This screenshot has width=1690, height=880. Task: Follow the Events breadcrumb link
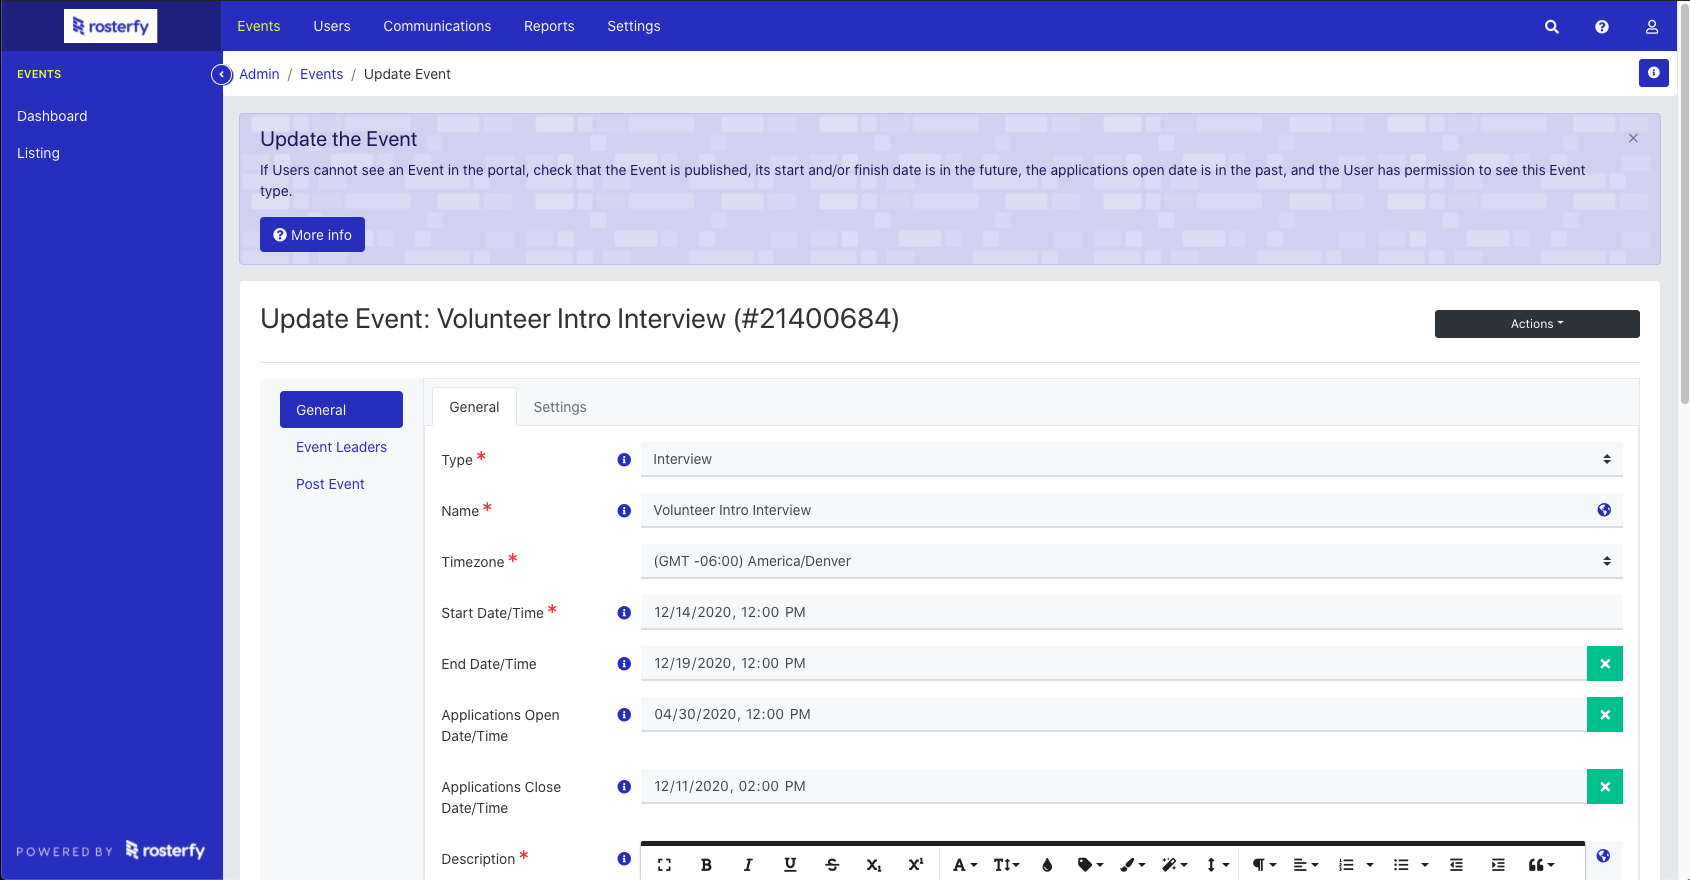(x=321, y=74)
